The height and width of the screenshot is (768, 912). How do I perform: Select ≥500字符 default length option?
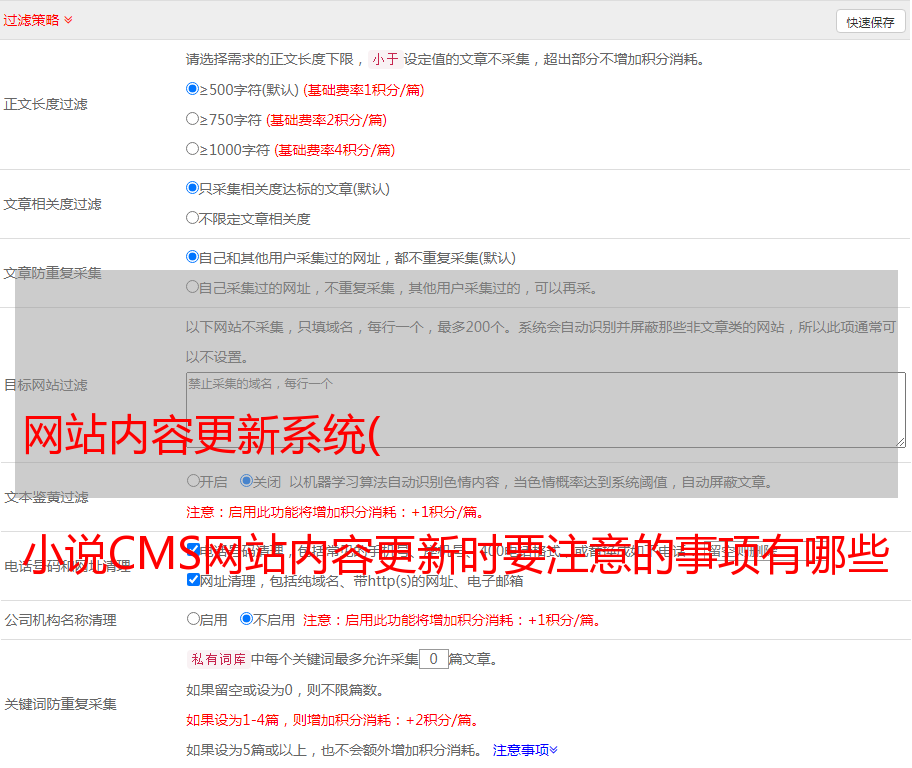pos(193,89)
